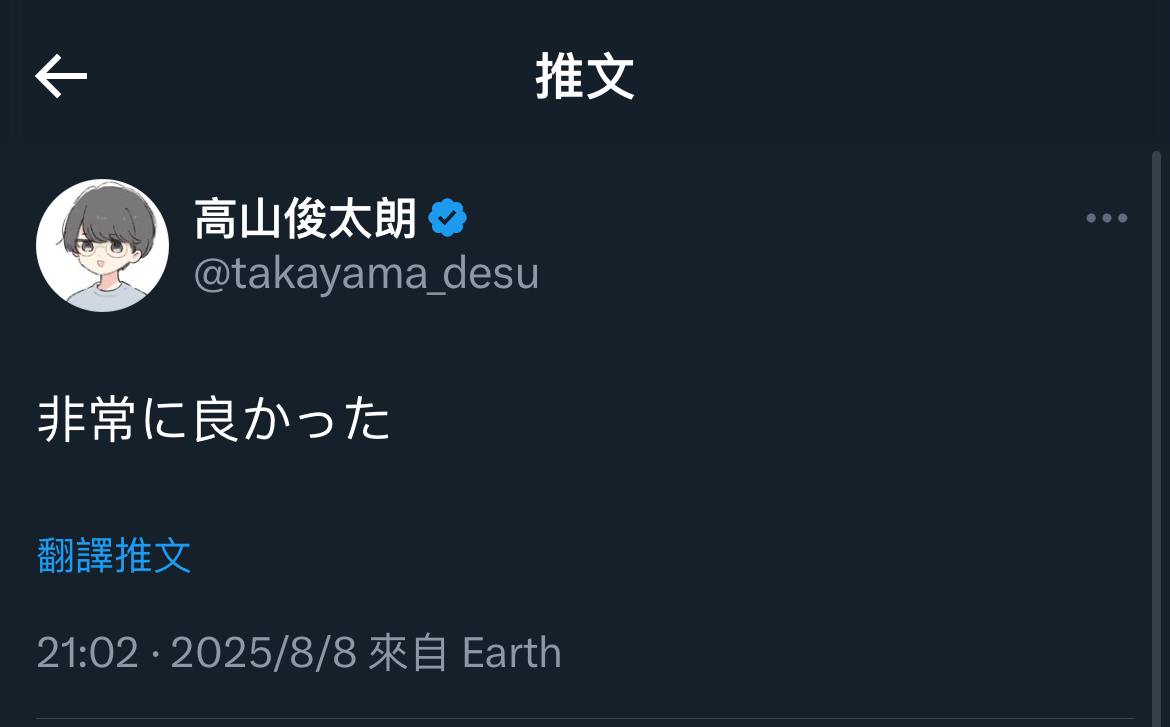
Task: Click the vertical scrollbar at right edge
Action: 1156,400
